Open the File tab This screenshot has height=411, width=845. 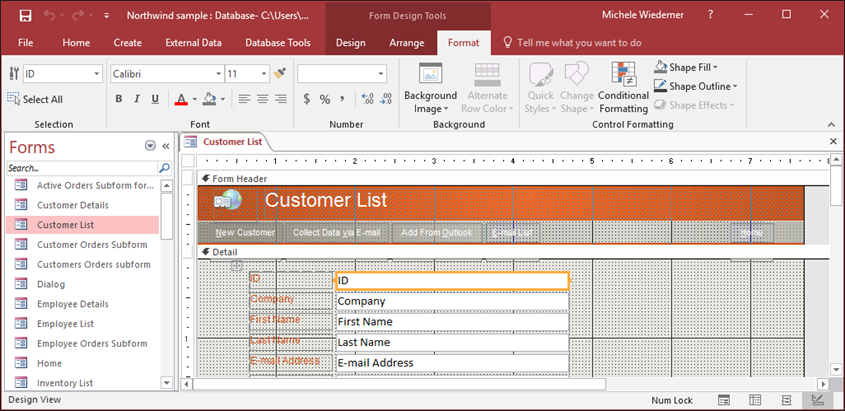pyautogui.click(x=25, y=43)
